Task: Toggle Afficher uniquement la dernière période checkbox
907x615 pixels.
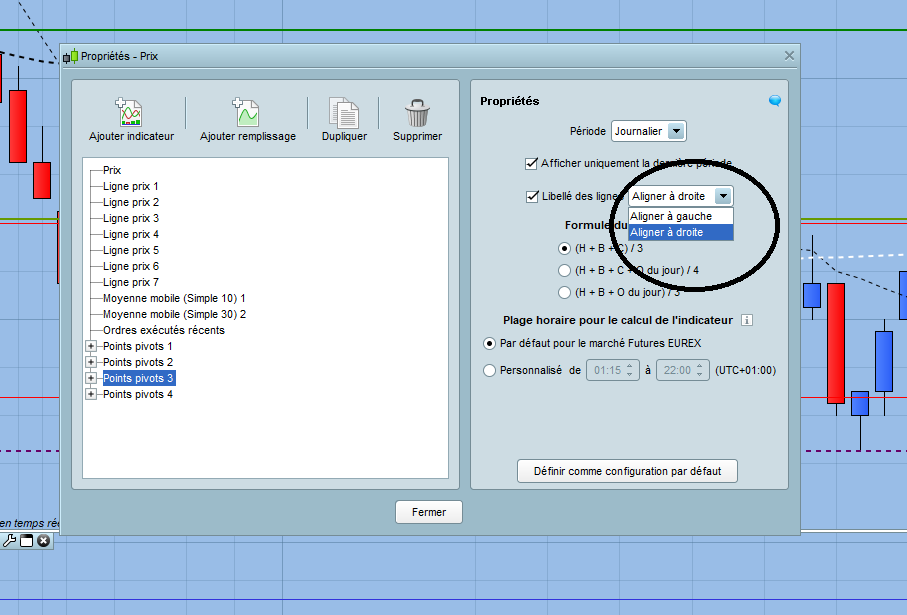Action: pos(531,163)
